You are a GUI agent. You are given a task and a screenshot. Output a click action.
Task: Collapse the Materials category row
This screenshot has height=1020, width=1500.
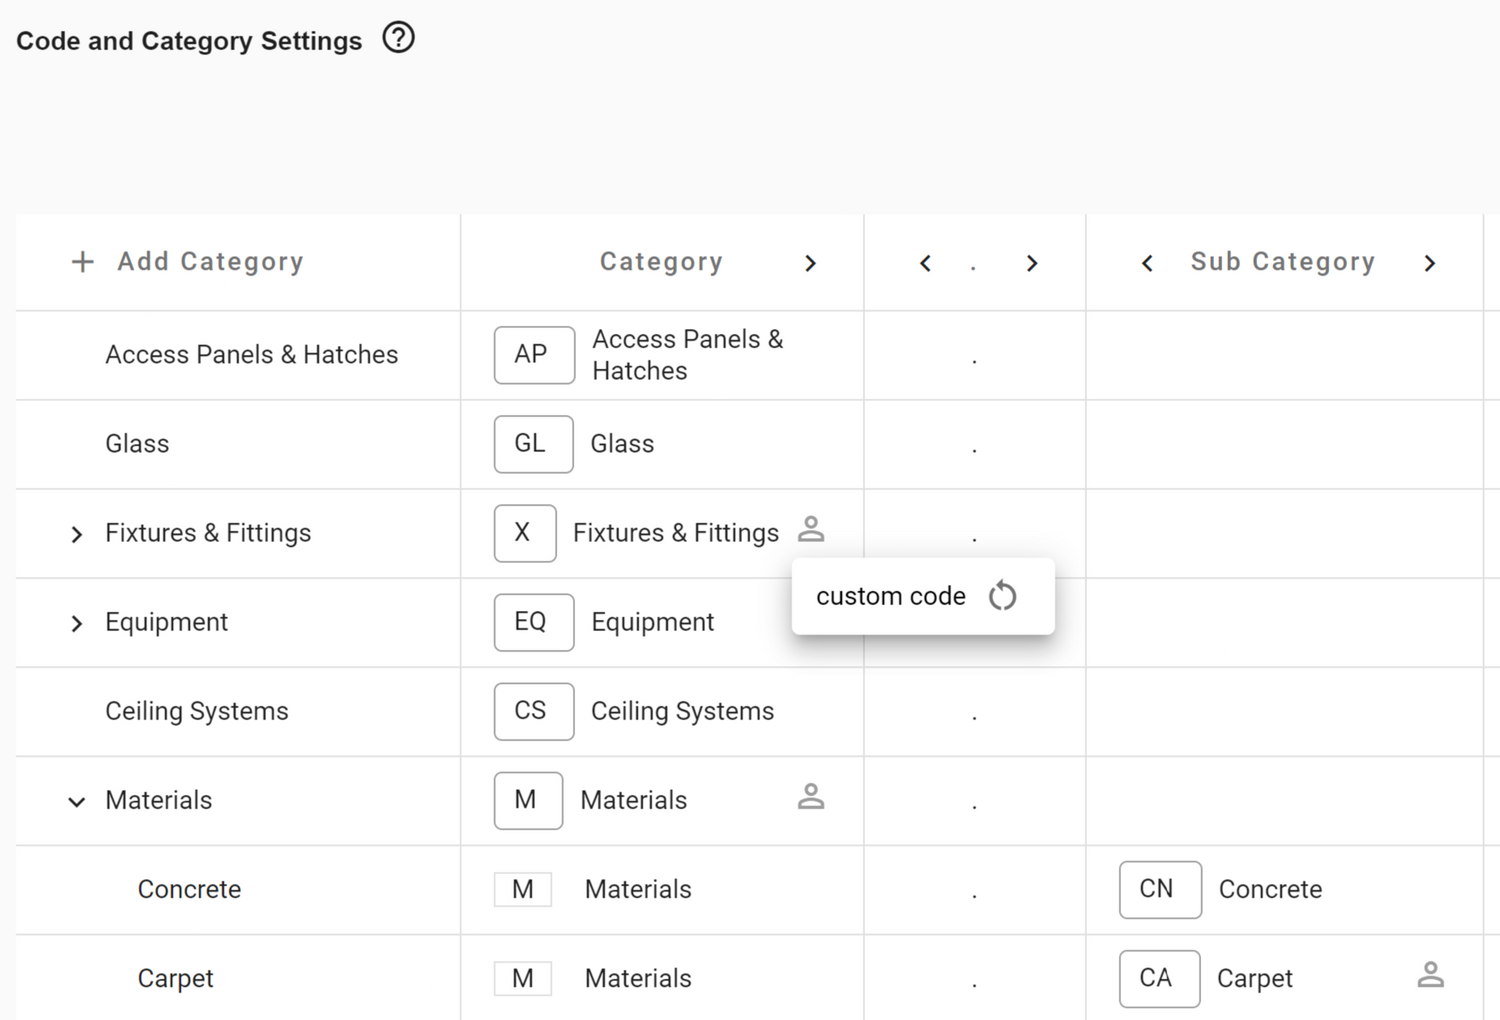coord(77,801)
